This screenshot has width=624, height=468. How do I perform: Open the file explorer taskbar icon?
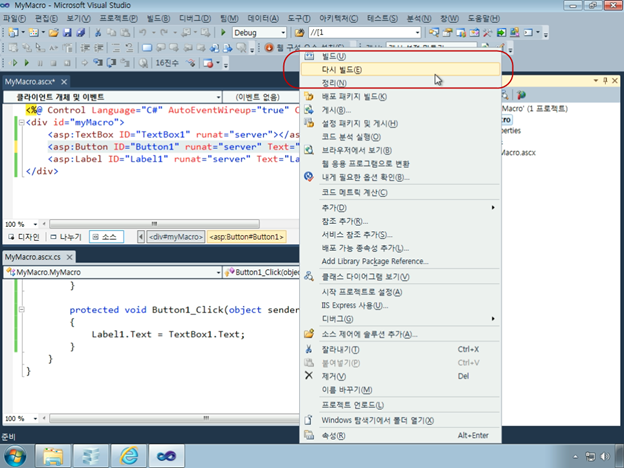click(53, 456)
